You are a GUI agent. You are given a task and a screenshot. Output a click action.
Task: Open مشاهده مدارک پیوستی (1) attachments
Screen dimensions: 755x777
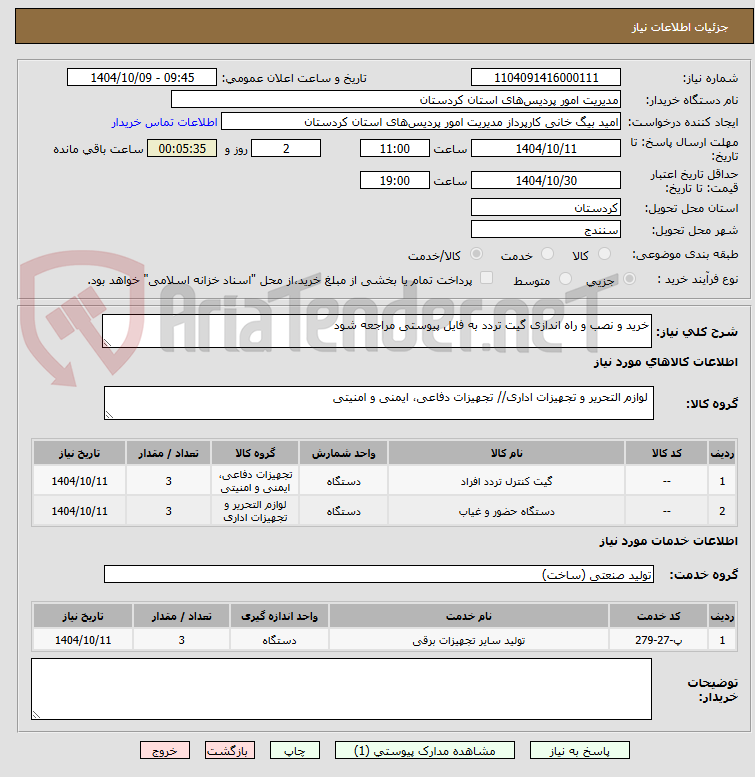pos(425,750)
